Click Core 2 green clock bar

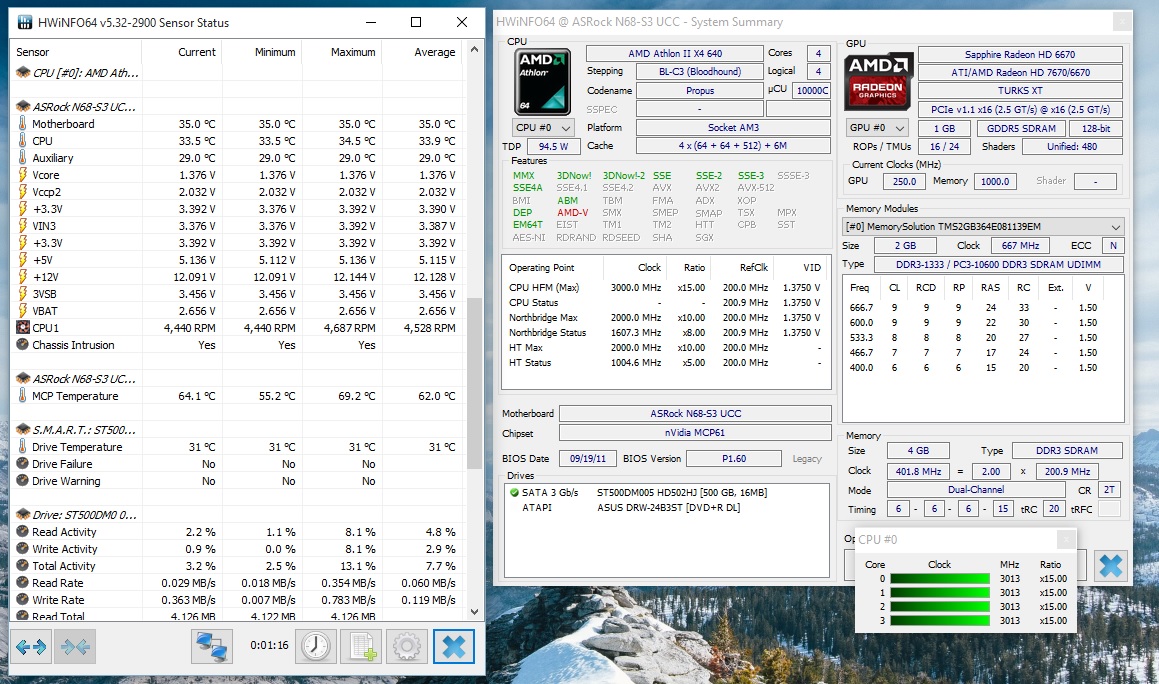939,606
